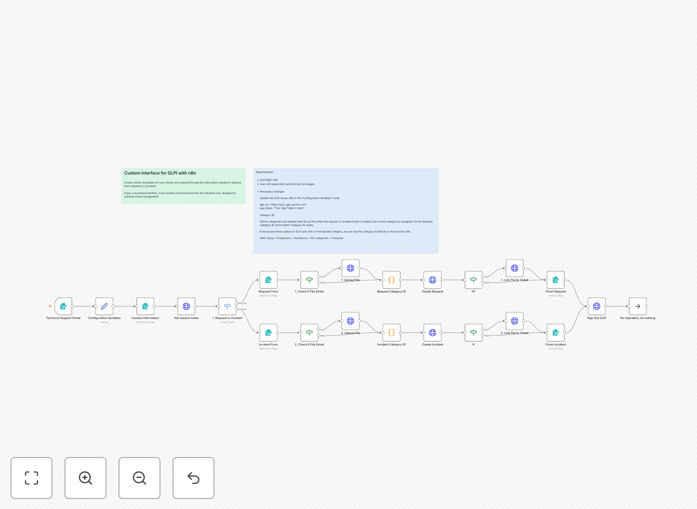The height and width of the screenshot is (509, 697).
Task: Reset canvas zoom with the undo-arrow button
Action: 193,478
